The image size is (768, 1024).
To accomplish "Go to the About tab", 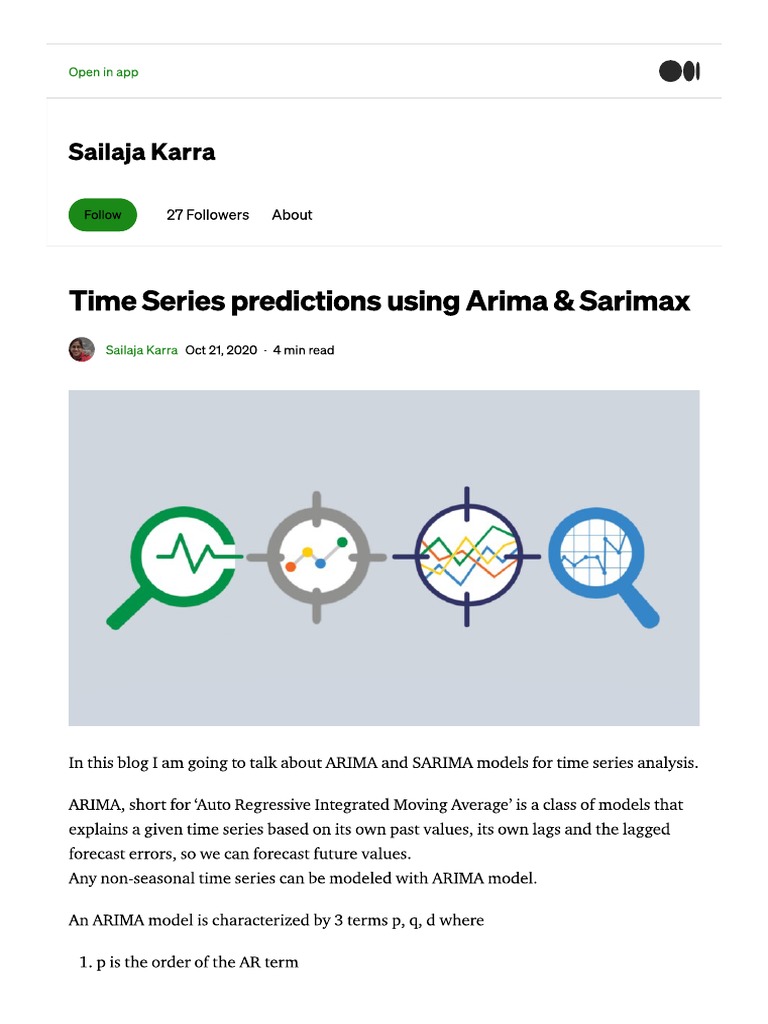I will tap(292, 215).
